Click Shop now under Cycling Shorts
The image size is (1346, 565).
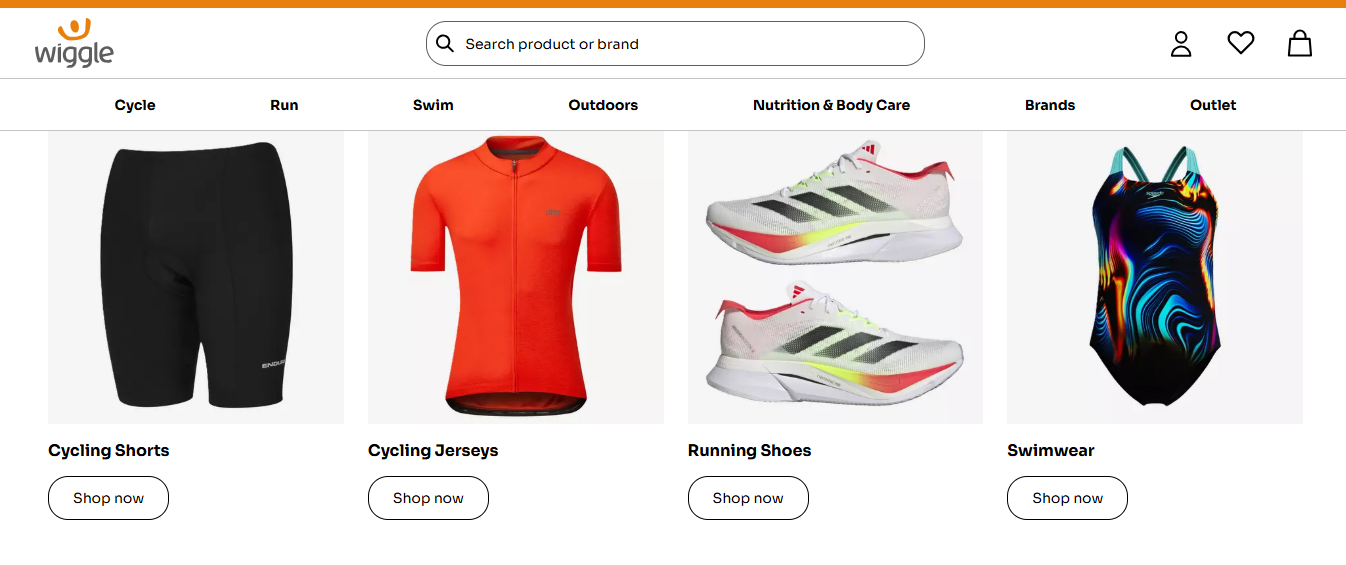pyautogui.click(x=108, y=498)
